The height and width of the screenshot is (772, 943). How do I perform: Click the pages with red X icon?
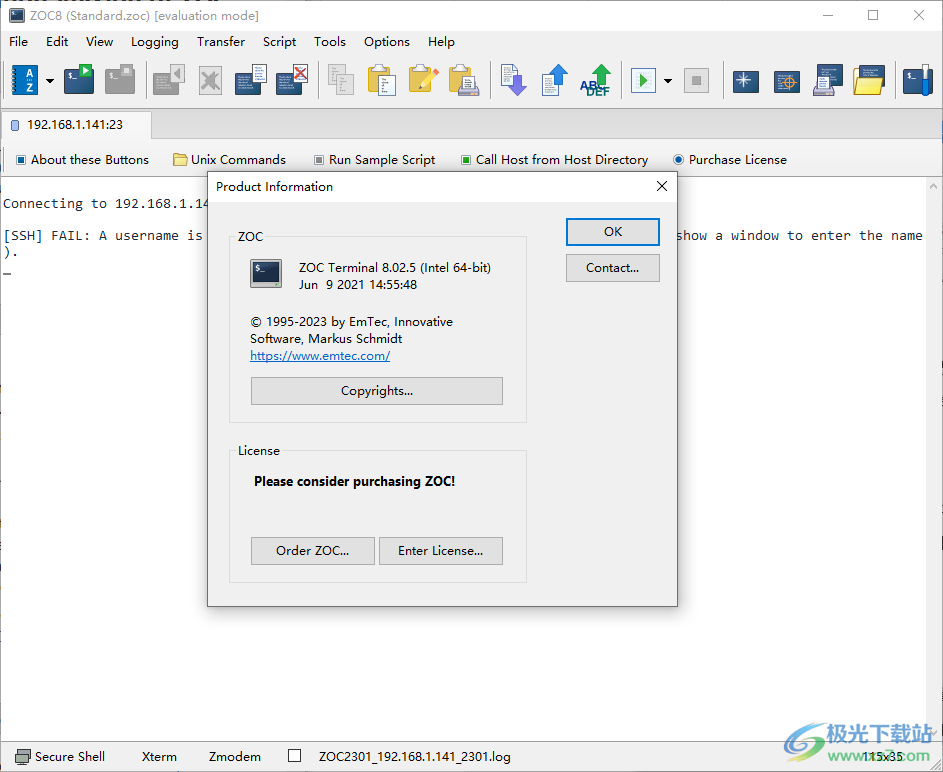(x=292, y=80)
